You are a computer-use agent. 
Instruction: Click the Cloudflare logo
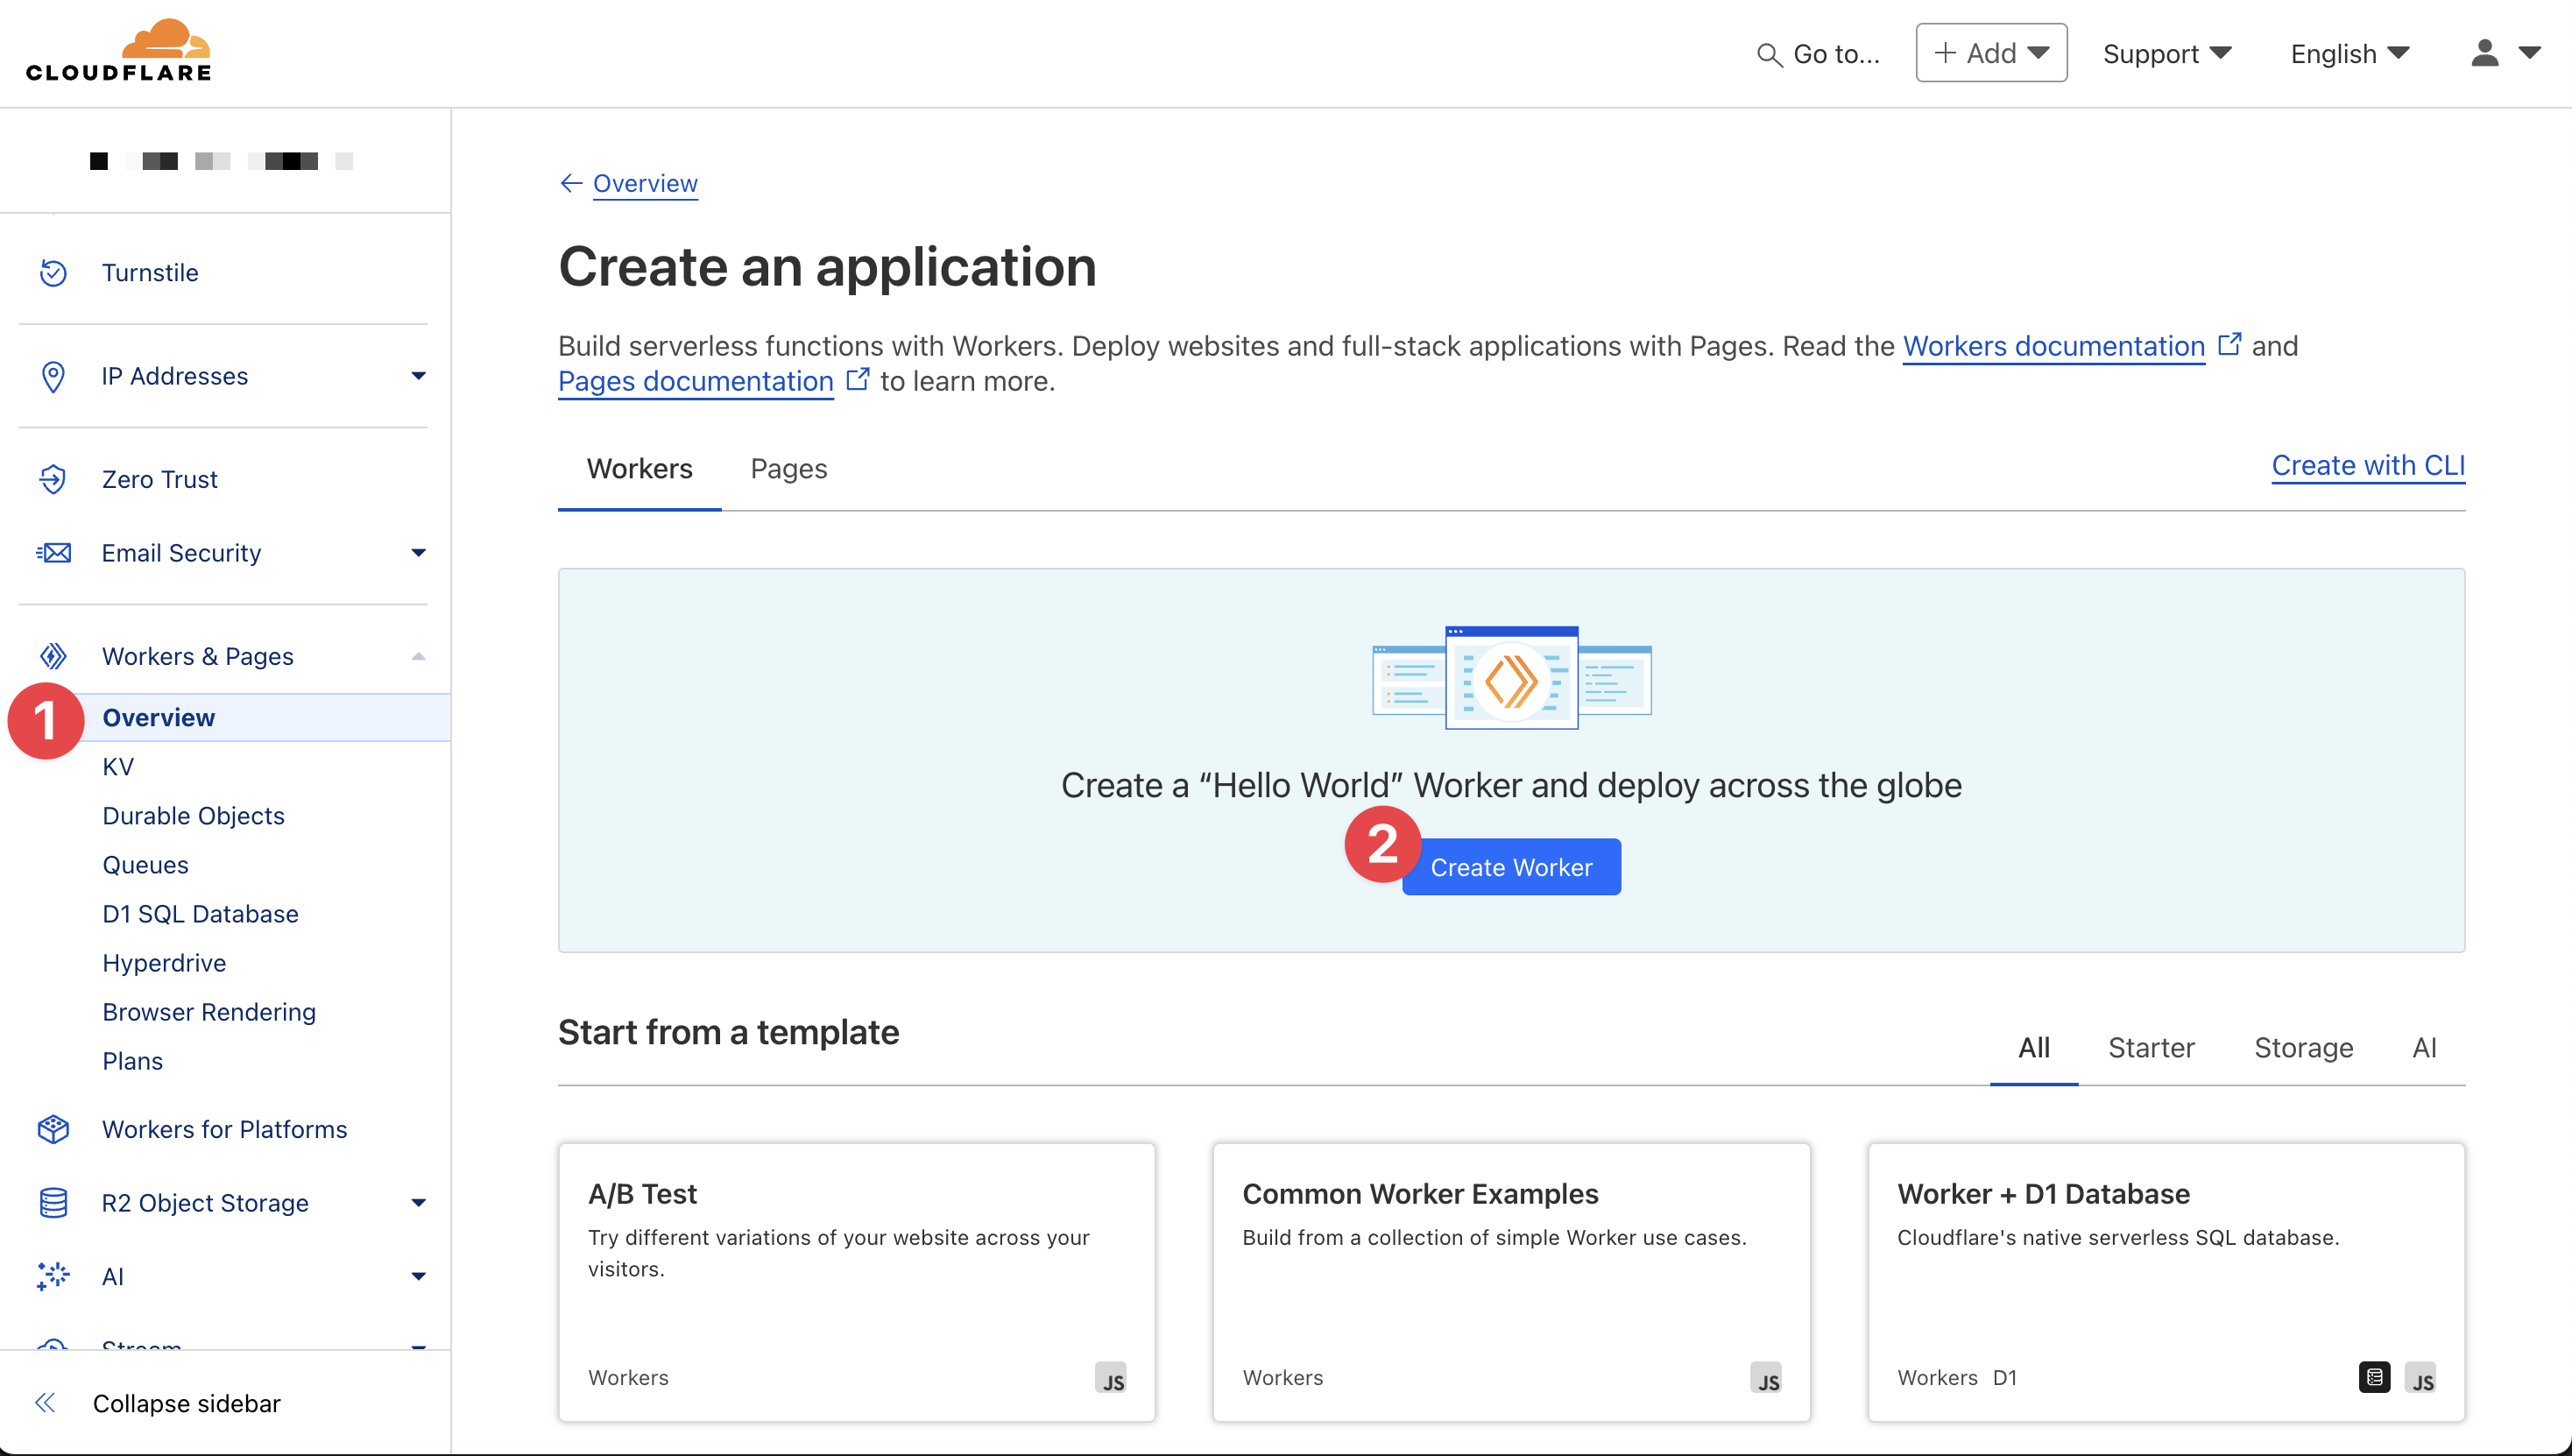(x=118, y=50)
